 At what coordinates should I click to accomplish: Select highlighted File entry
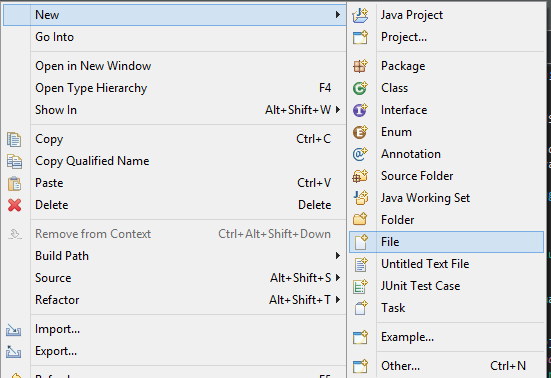tap(446, 242)
